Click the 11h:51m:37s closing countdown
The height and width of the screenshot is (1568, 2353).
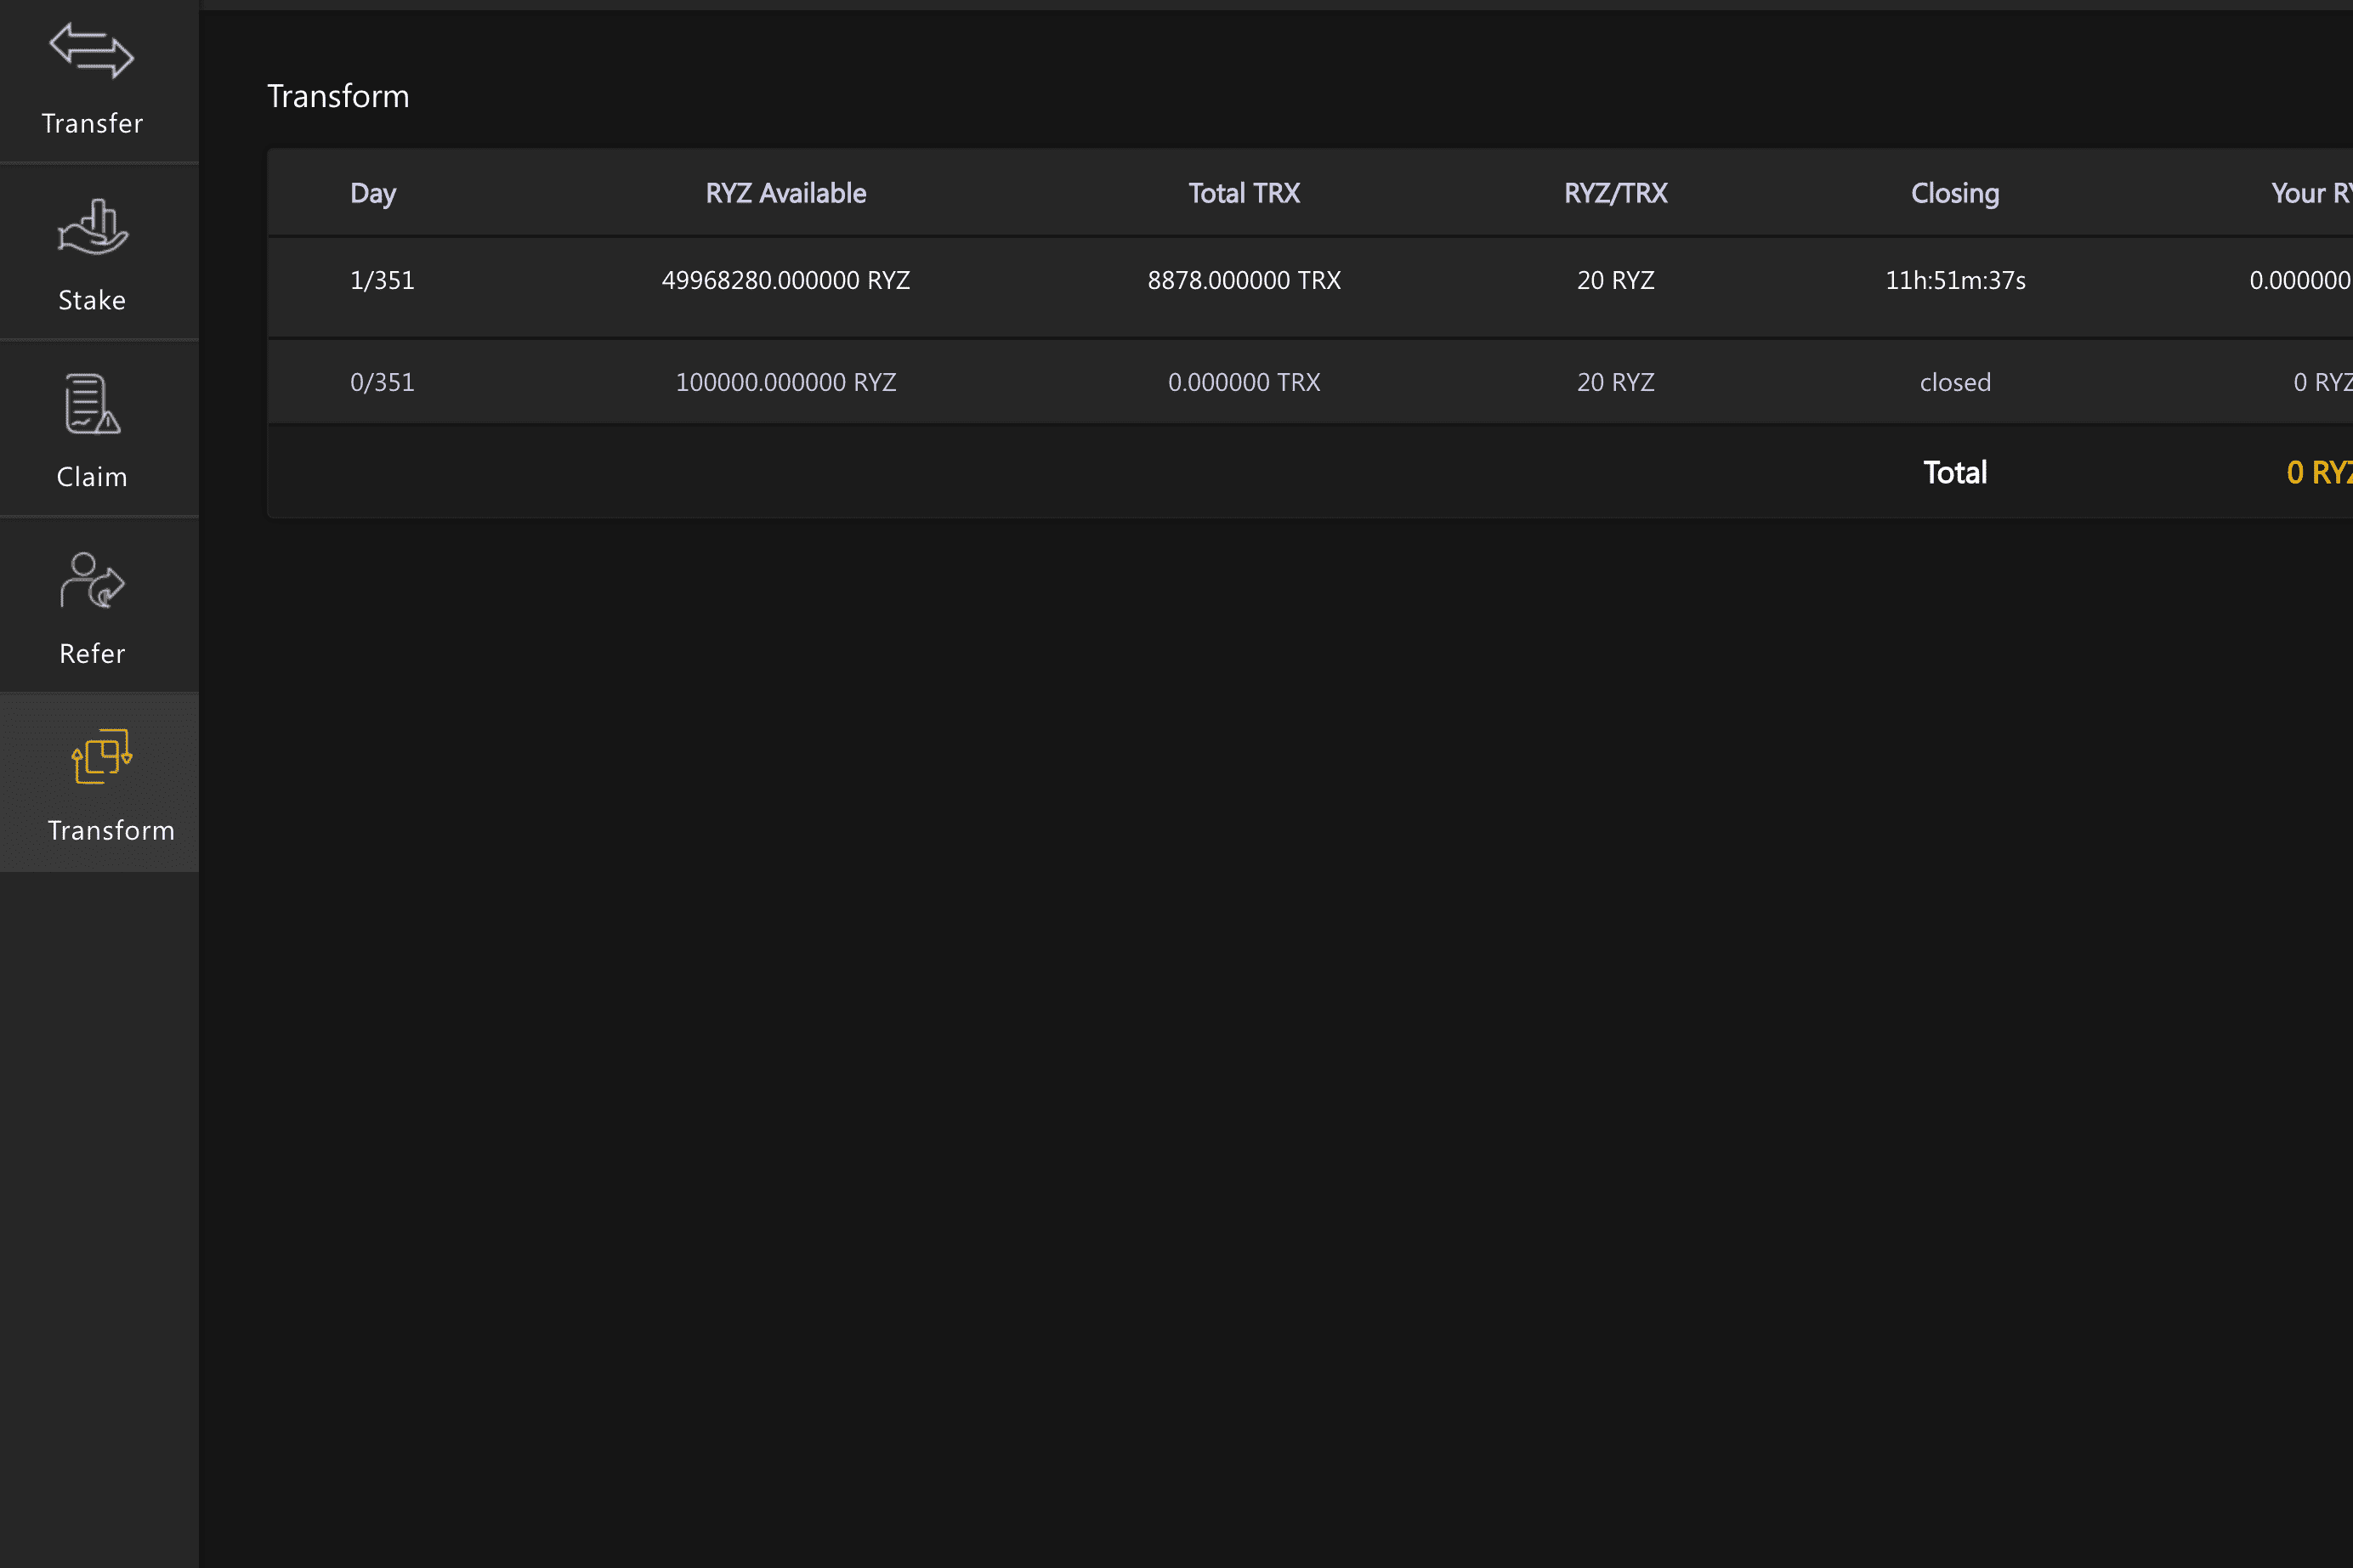tap(1954, 281)
